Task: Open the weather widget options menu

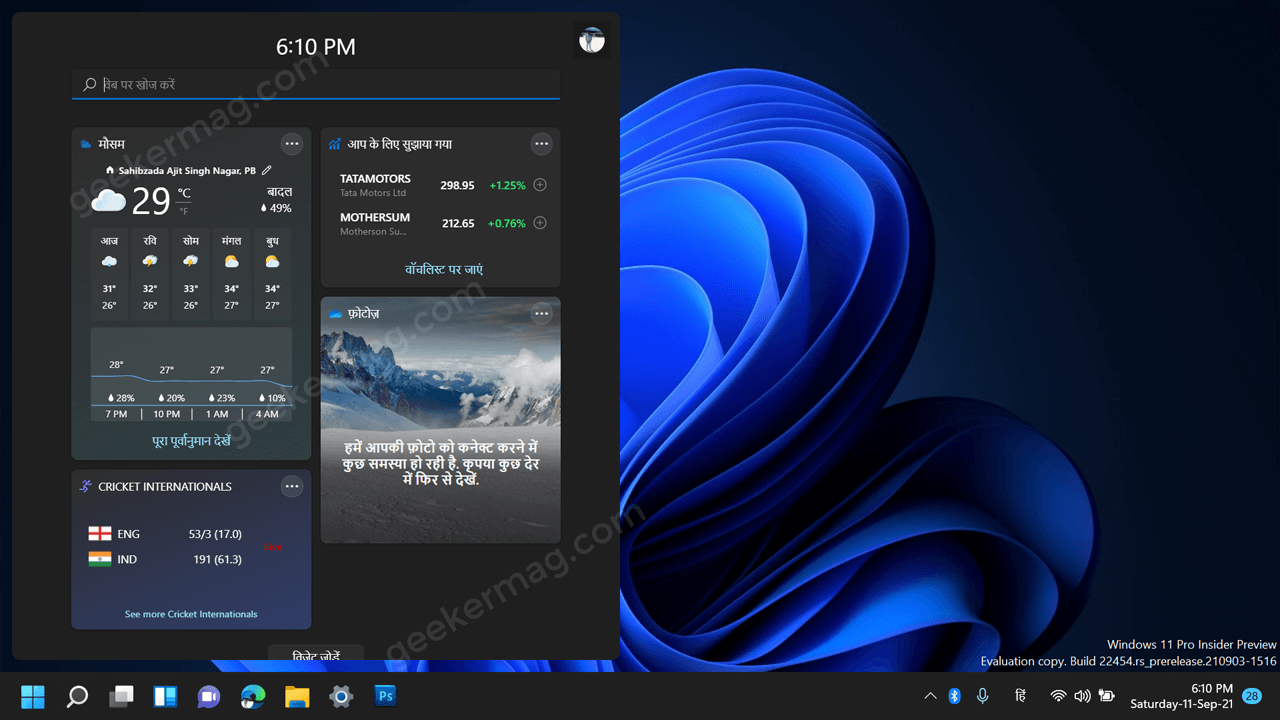Action: 292,144
